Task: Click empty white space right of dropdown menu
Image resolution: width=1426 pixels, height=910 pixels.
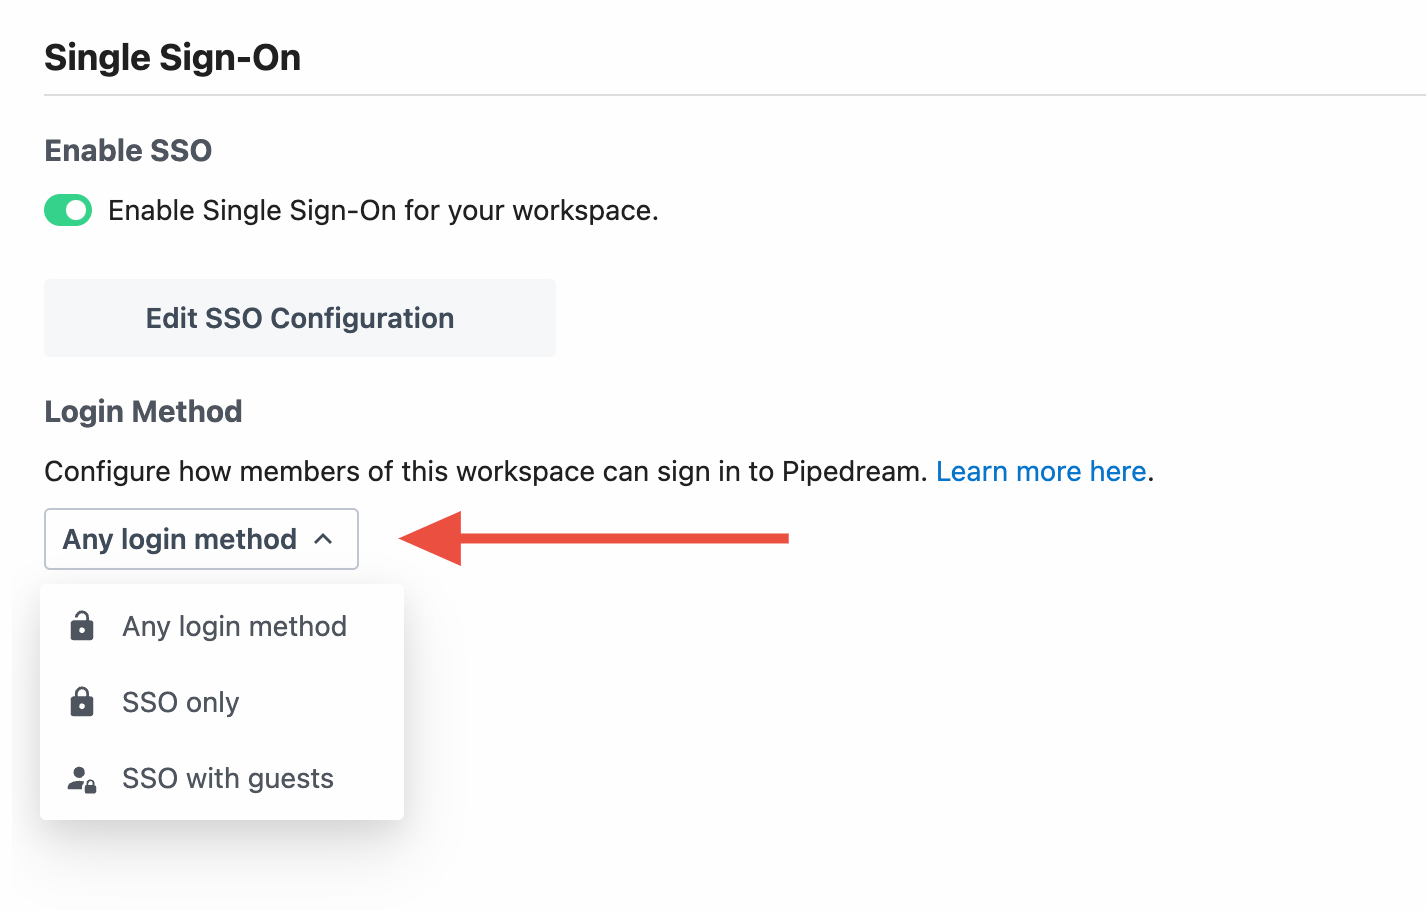Action: pos(900,720)
